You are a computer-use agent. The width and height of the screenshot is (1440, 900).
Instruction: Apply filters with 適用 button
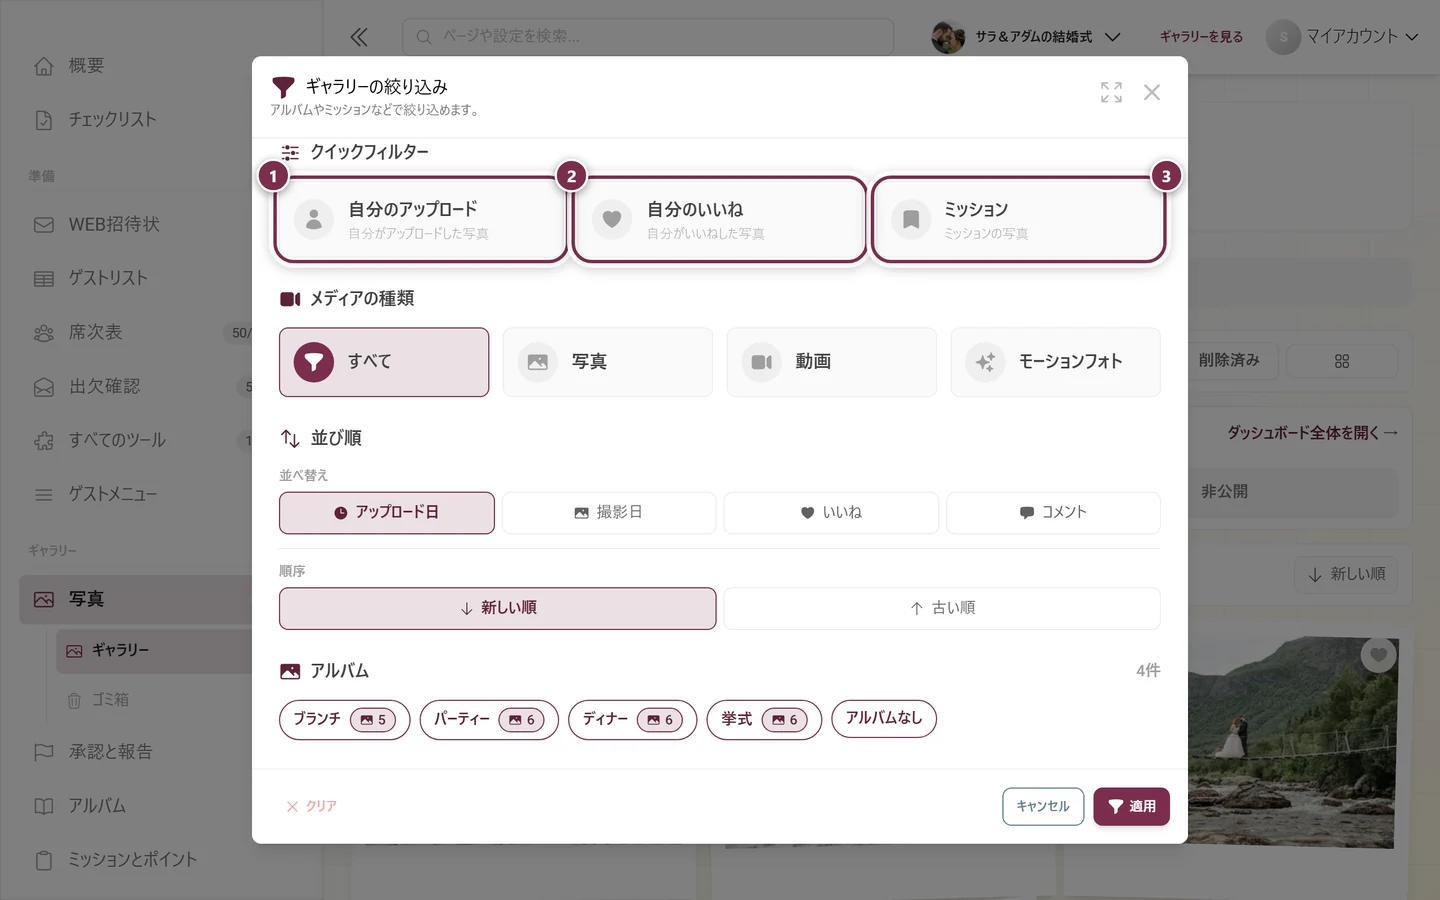1131,807
